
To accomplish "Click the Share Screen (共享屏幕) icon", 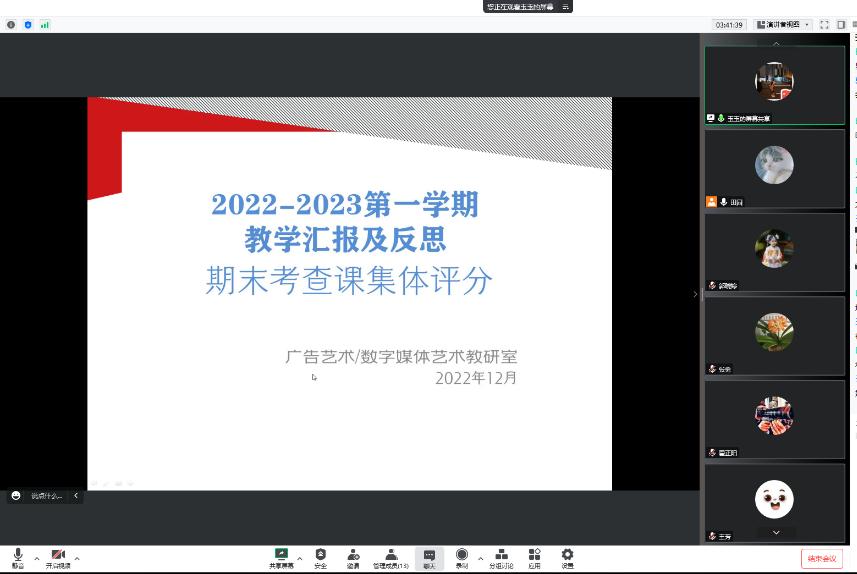I will tap(281, 556).
